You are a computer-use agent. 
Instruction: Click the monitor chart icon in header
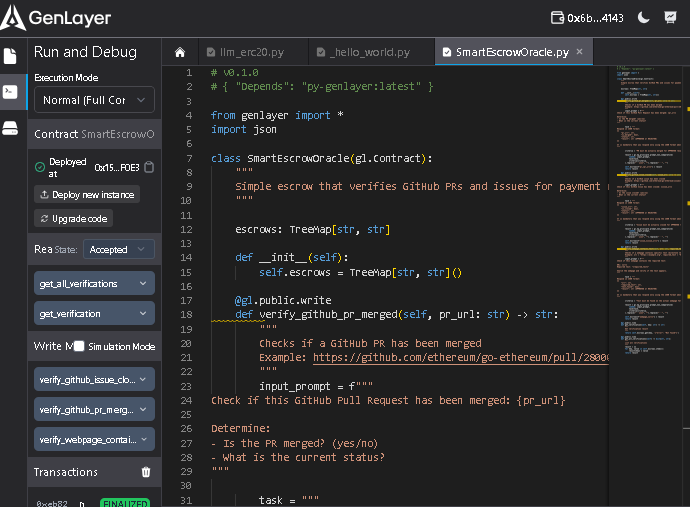coord(670,18)
